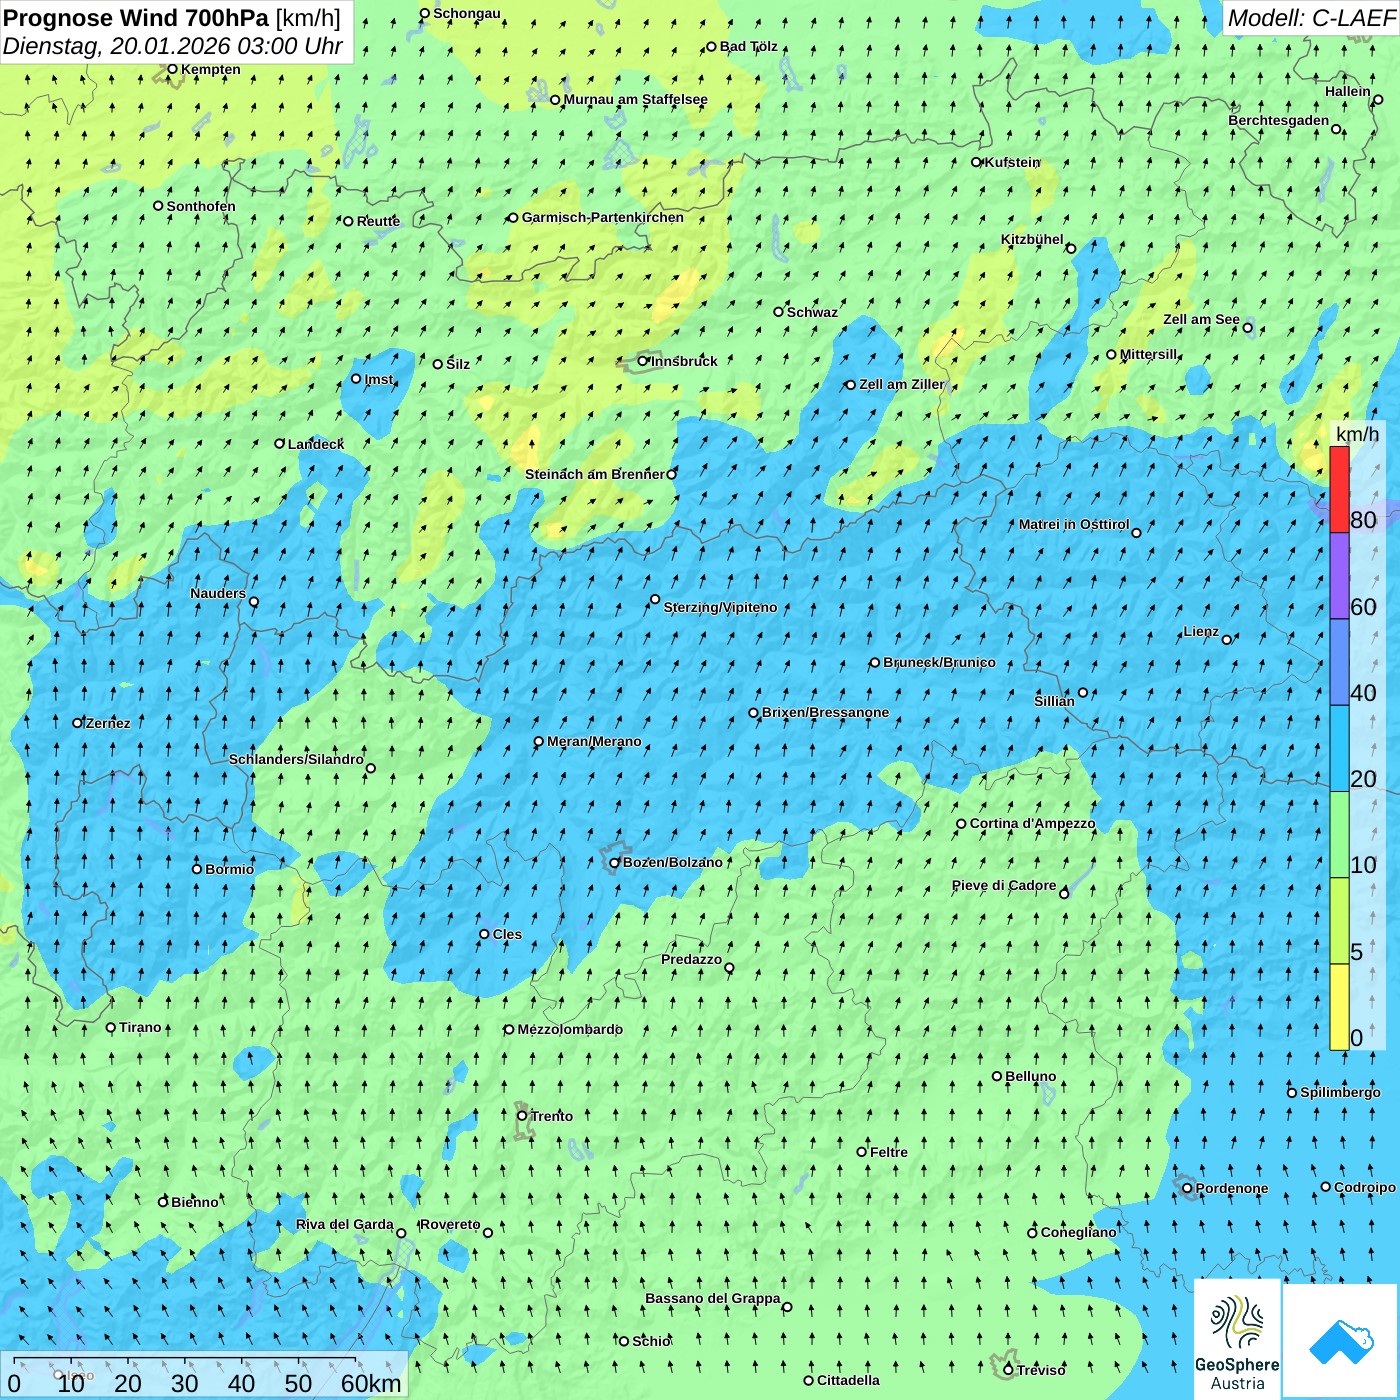Click the 'Sterzing/Vipiteno' label
This screenshot has width=1400, height=1400.
720,607
